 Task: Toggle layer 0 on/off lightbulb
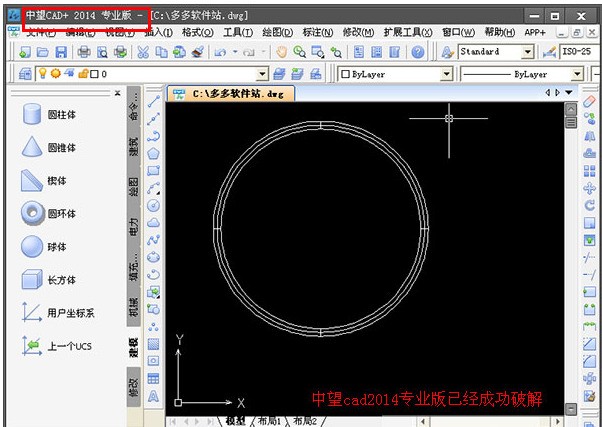point(43,73)
